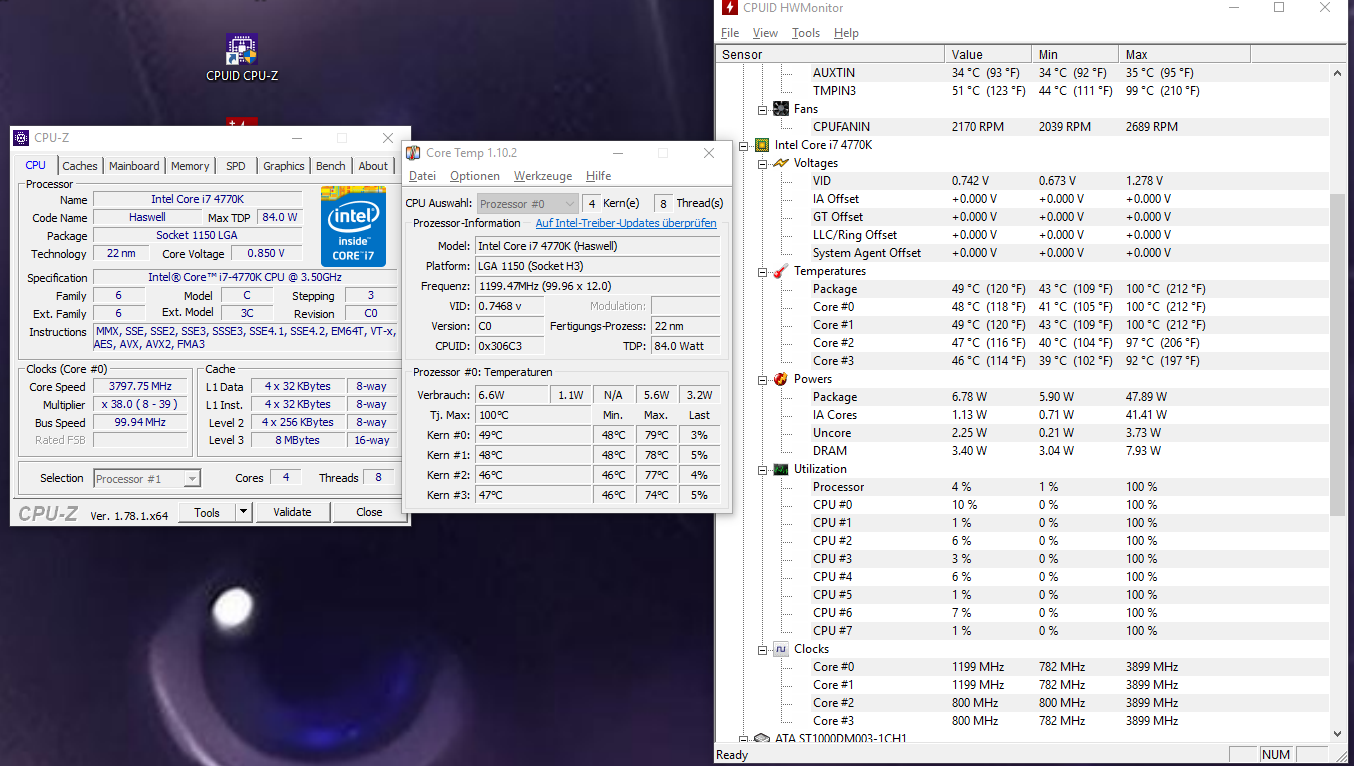Switch to the SPD tab in CPU-Z

(235, 166)
